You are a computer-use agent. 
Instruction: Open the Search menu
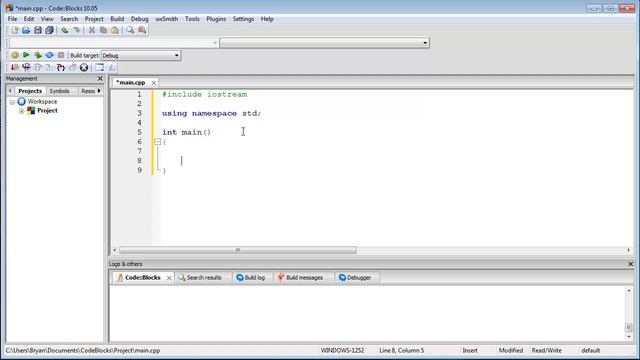click(69, 19)
